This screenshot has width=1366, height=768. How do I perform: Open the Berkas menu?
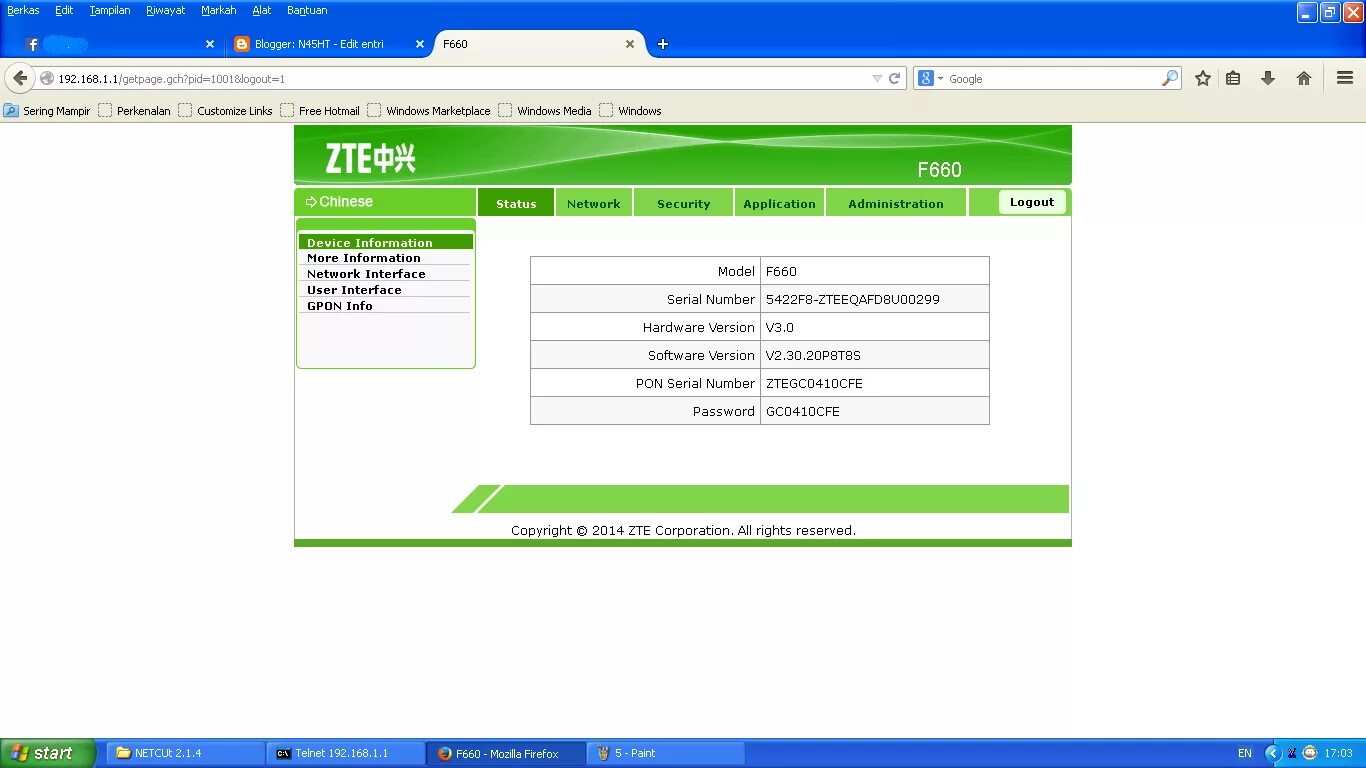[x=23, y=10]
